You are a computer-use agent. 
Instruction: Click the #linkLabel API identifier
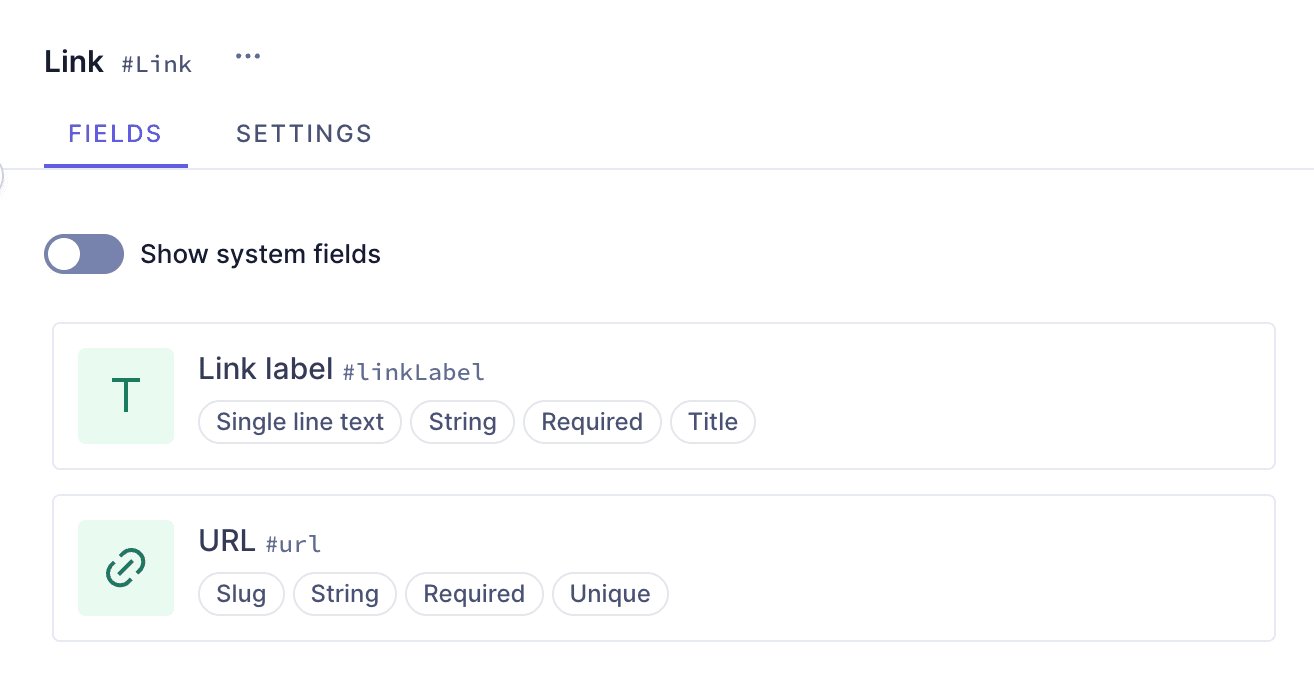[414, 371]
